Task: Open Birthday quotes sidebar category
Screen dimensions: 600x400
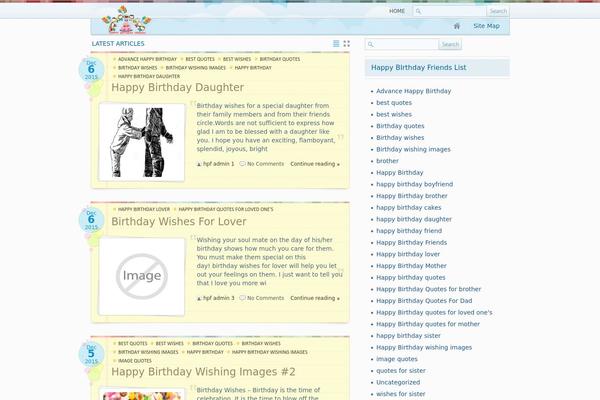Action: point(400,126)
